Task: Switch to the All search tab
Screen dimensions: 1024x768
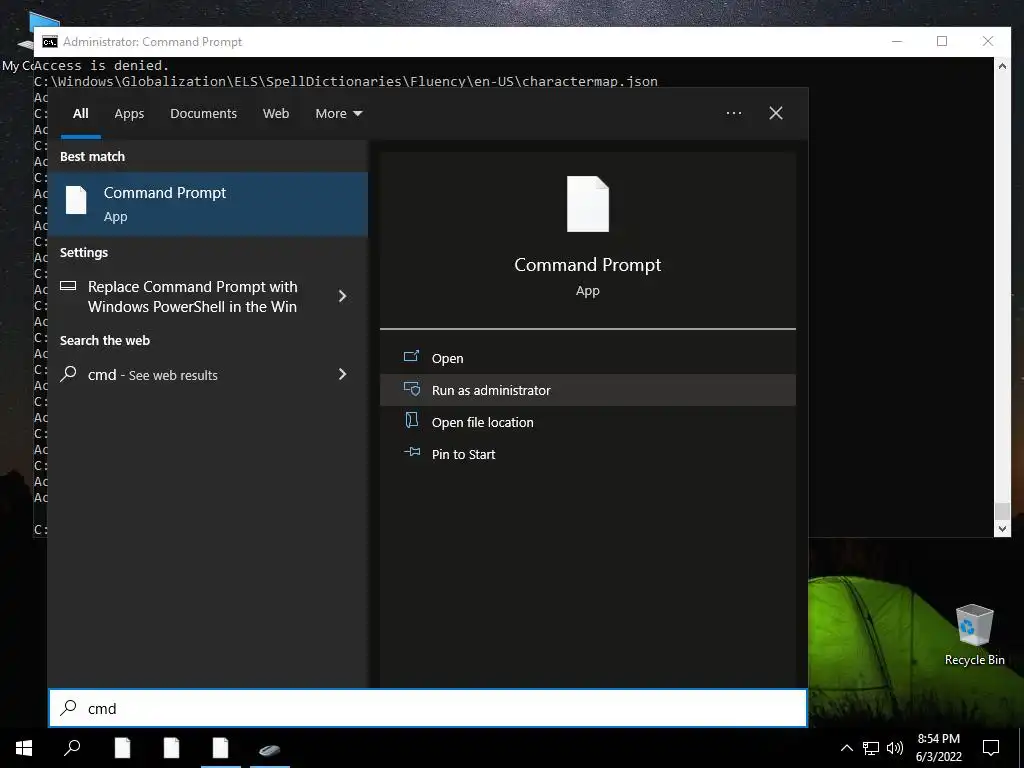Action: 80,114
